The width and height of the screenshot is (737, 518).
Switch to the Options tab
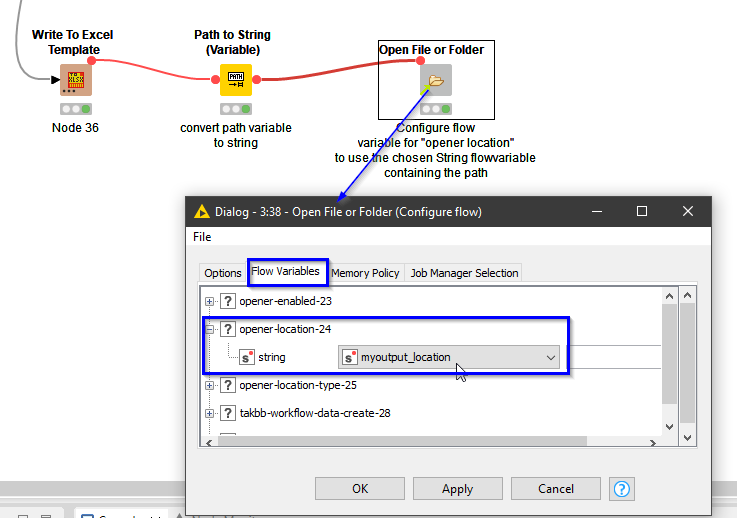click(223, 273)
